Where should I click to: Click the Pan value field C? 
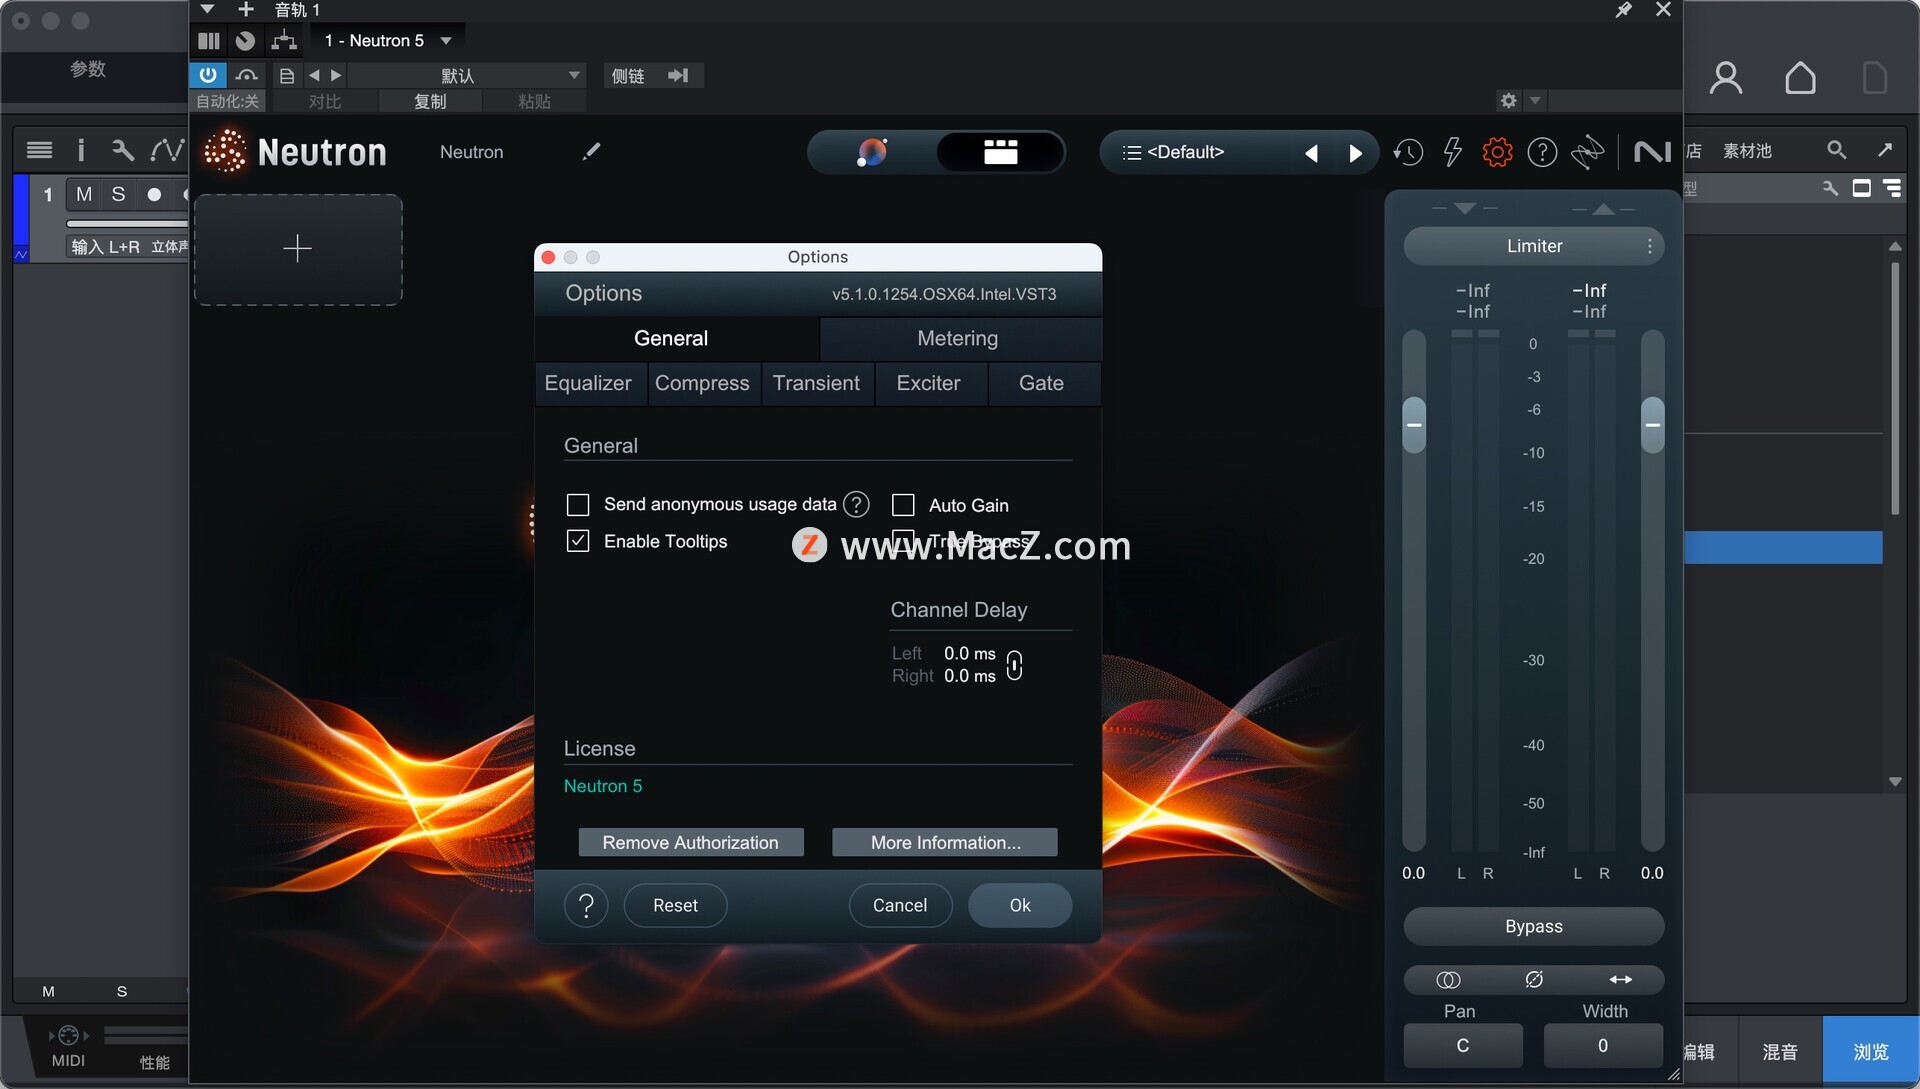coord(1462,1045)
